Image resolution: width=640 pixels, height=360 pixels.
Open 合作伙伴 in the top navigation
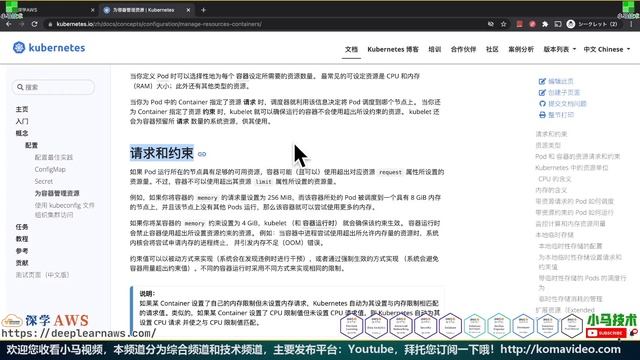[x=463, y=49]
